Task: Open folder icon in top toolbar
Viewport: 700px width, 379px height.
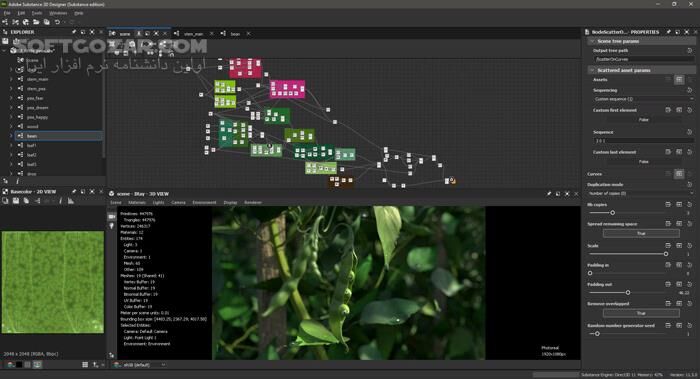Action: 36,22
